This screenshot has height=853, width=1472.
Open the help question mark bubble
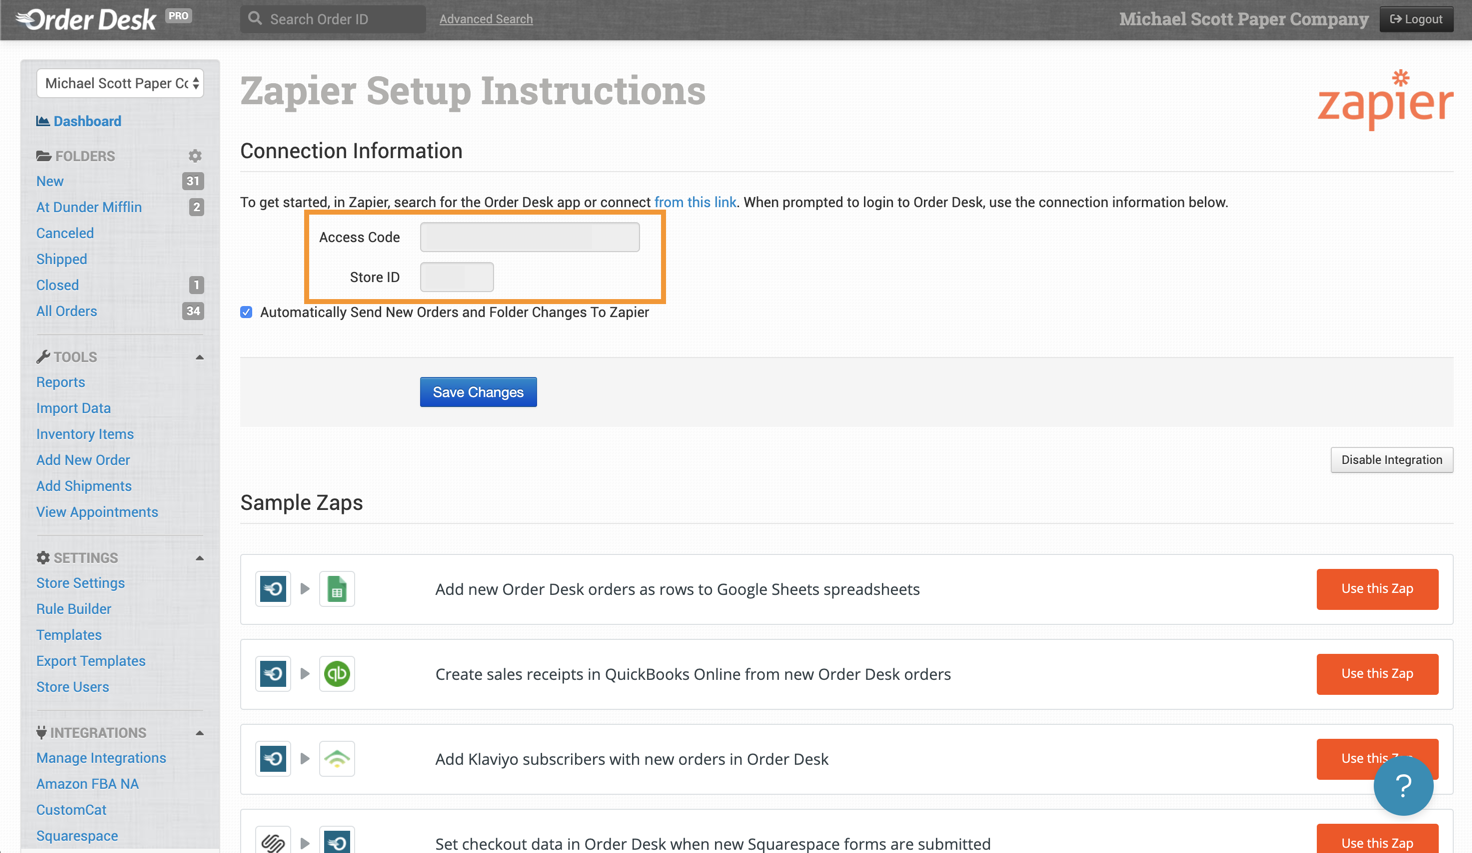pos(1403,786)
